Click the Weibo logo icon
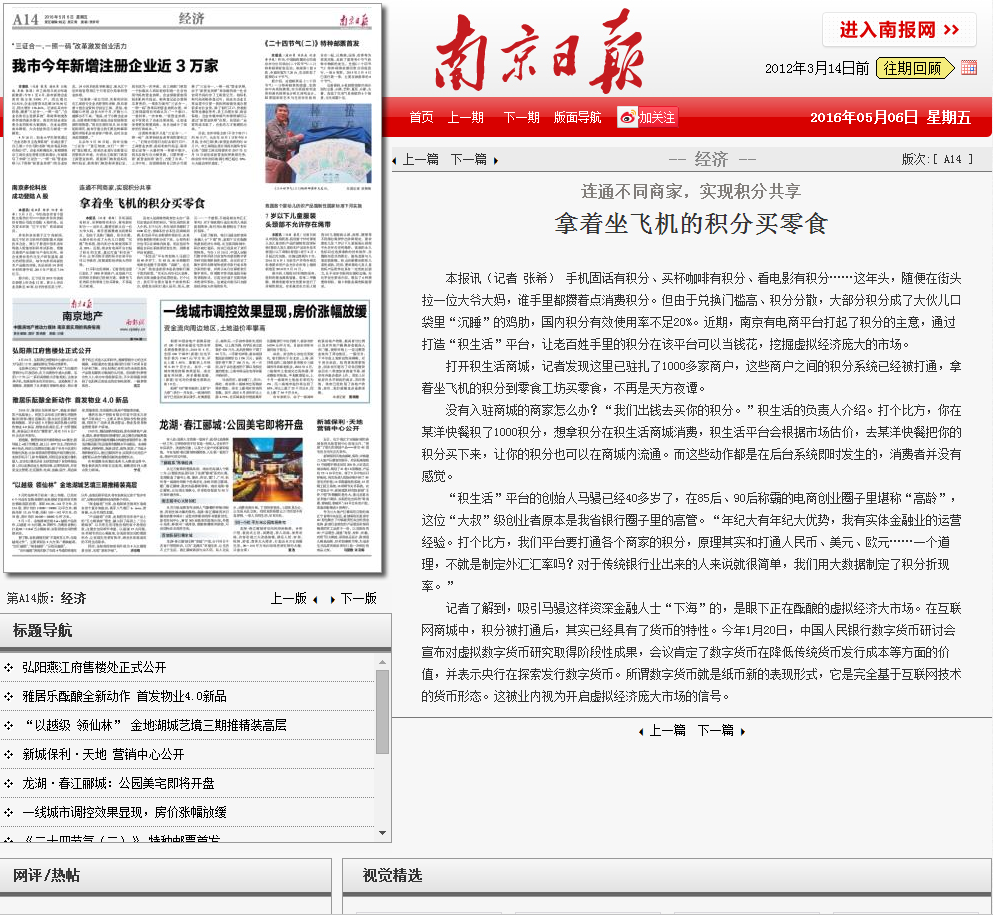 click(628, 117)
